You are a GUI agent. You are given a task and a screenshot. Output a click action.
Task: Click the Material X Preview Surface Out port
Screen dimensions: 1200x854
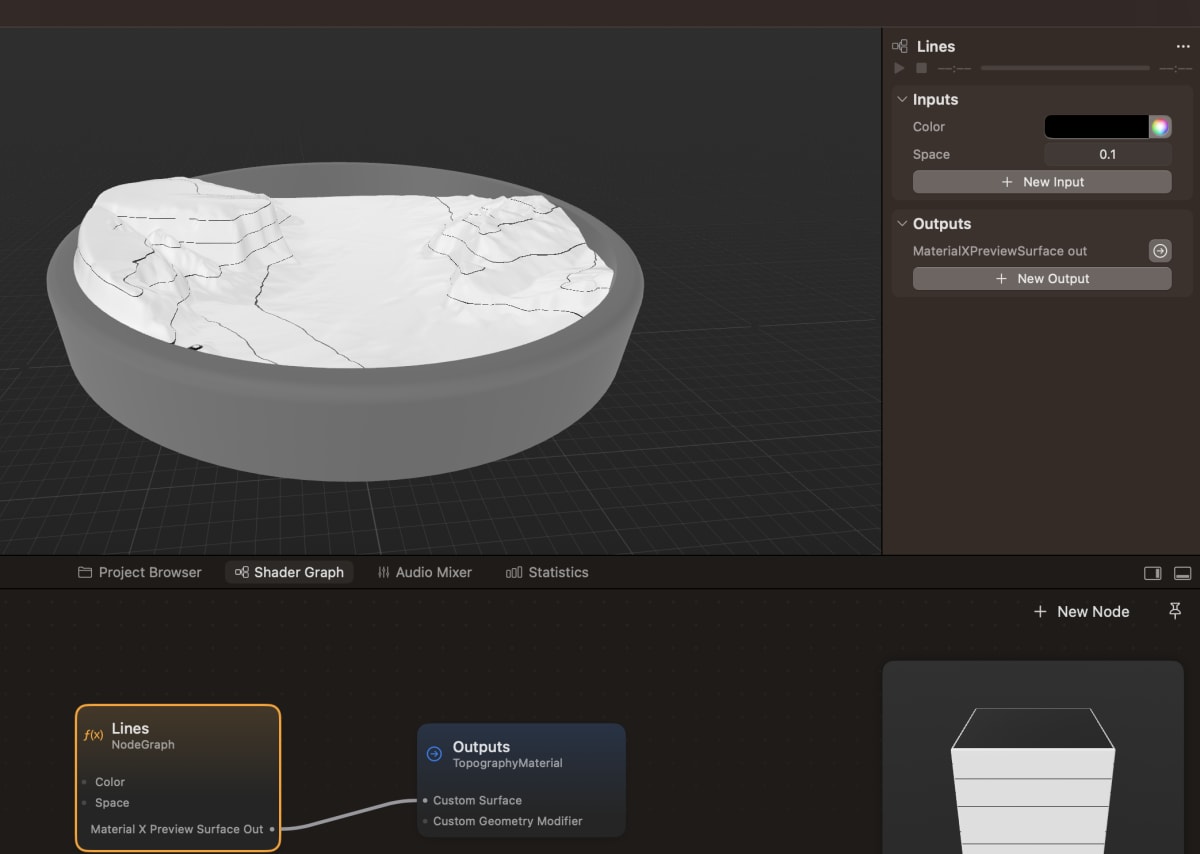click(x=272, y=829)
